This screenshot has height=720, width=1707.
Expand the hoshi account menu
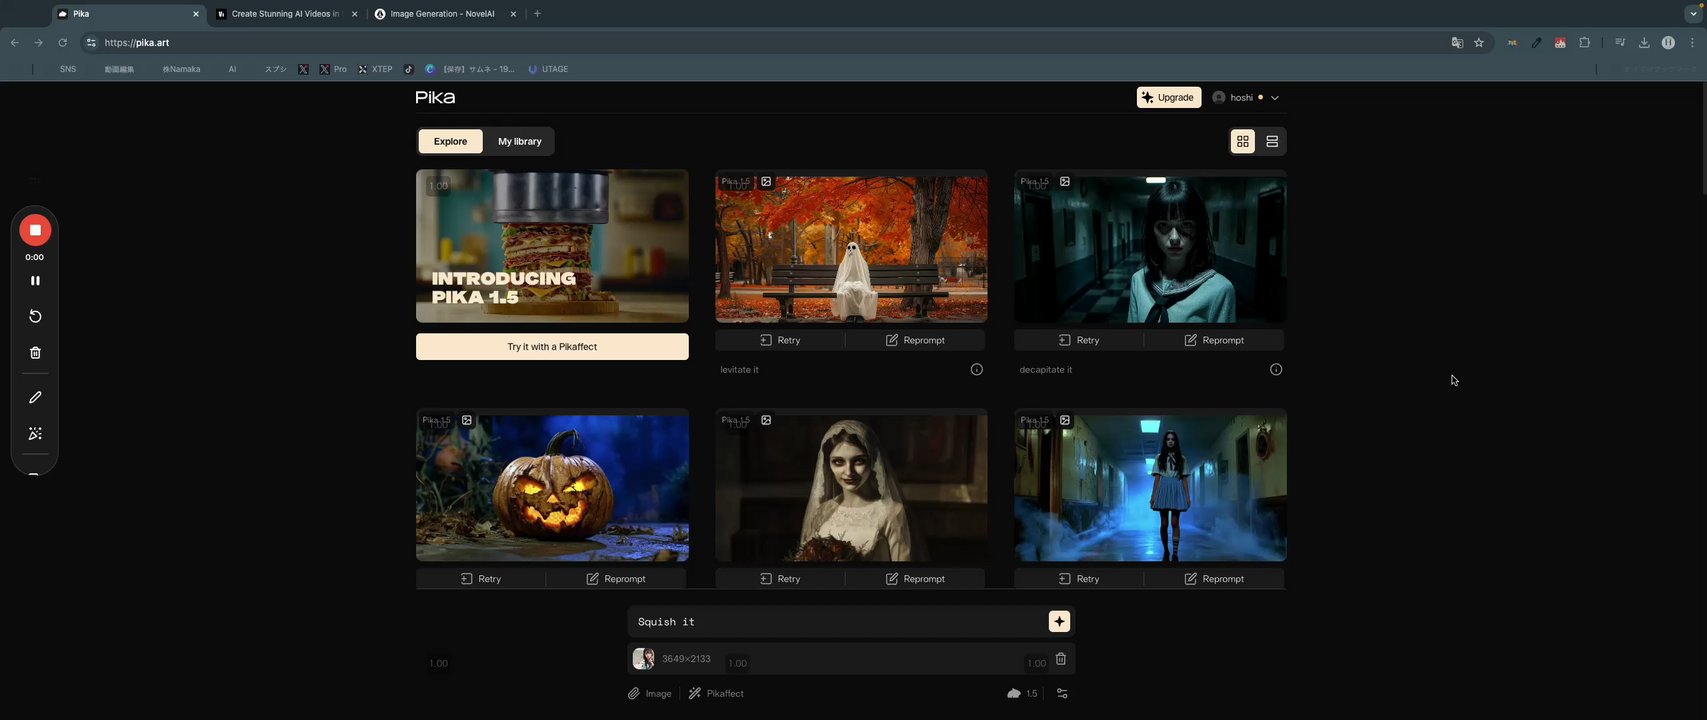pyautogui.click(x=1246, y=97)
